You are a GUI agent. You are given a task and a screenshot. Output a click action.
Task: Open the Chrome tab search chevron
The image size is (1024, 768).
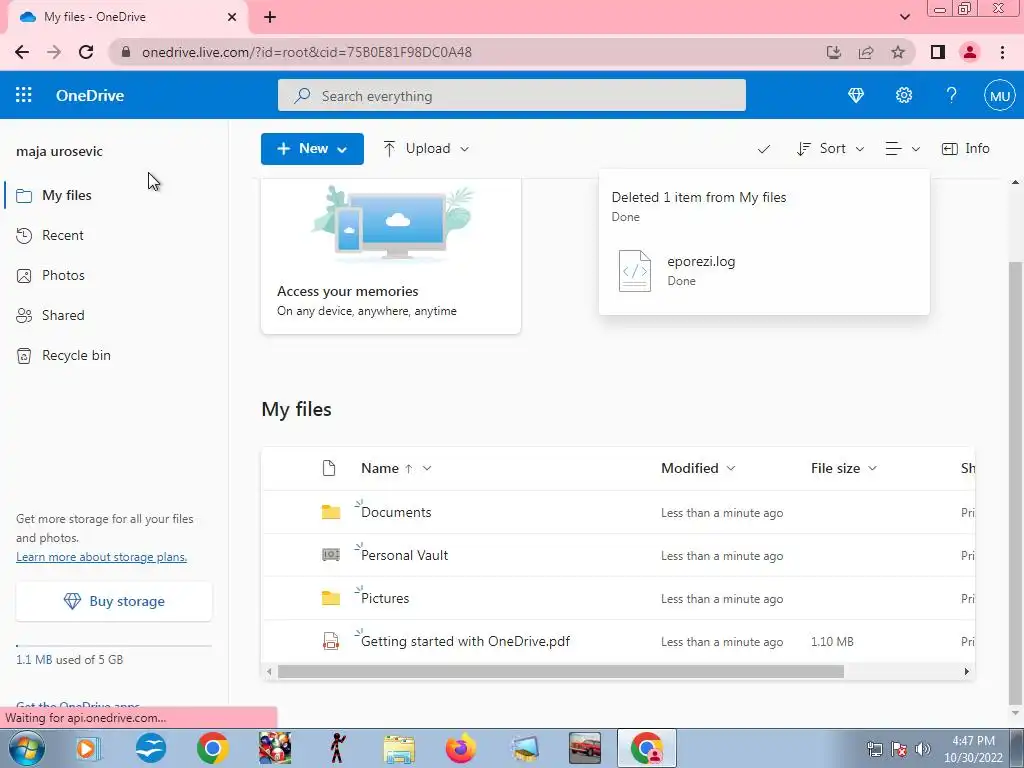point(904,17)
